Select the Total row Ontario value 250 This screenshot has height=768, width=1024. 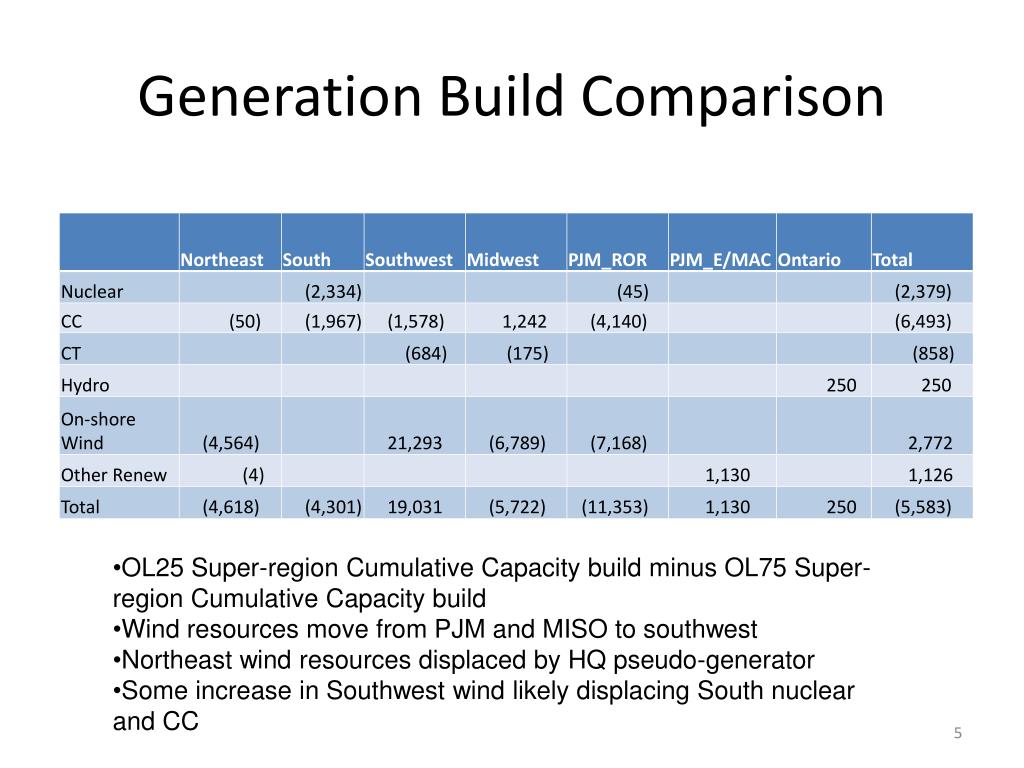841,507
